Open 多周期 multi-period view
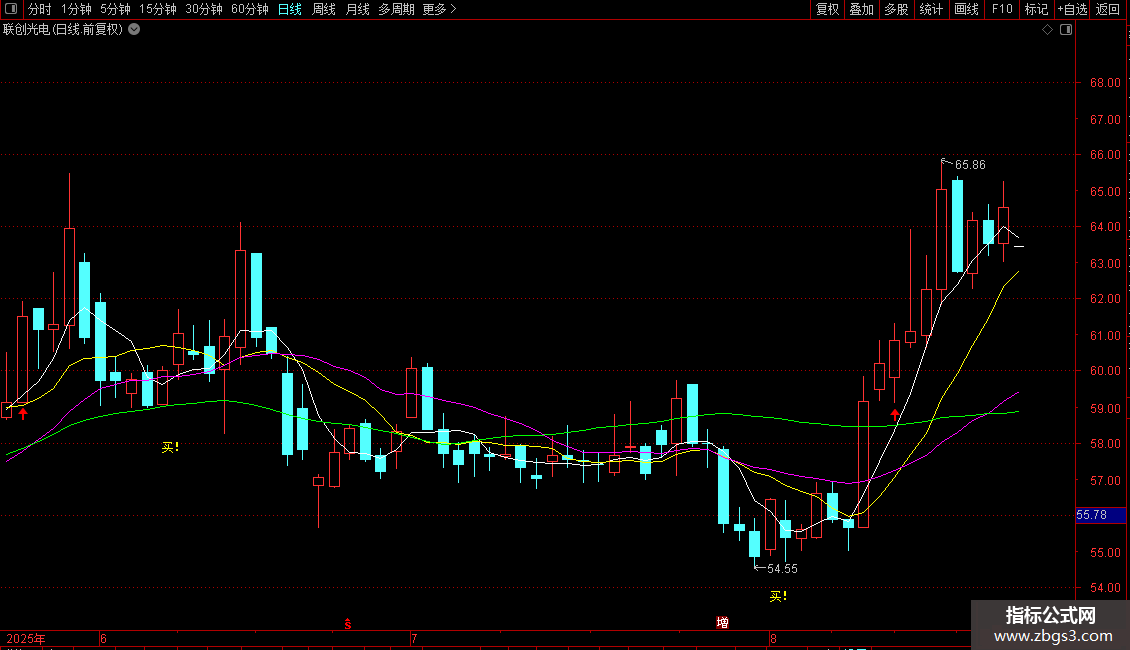The height and width of the screenshot is (650, 1130). click(396, 9)
